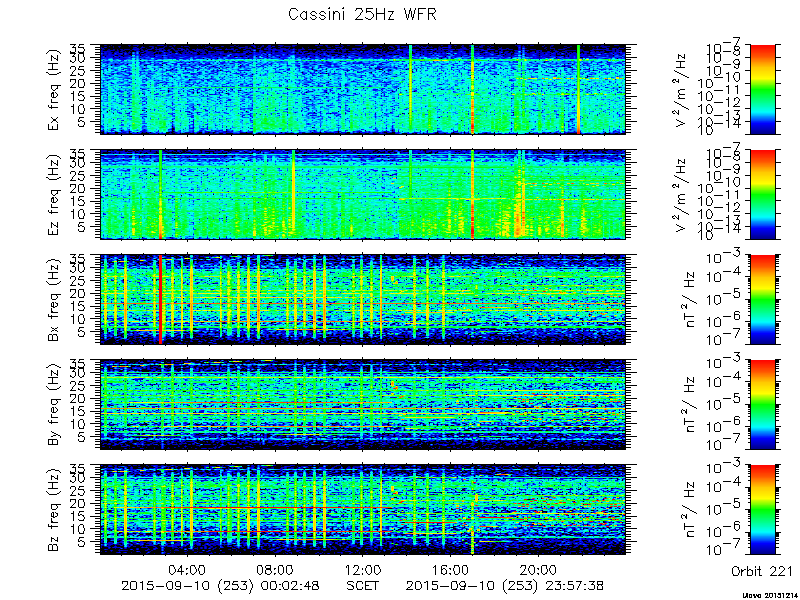Select the Ex freq (Hz) axis label

click(x=55, y=89)
